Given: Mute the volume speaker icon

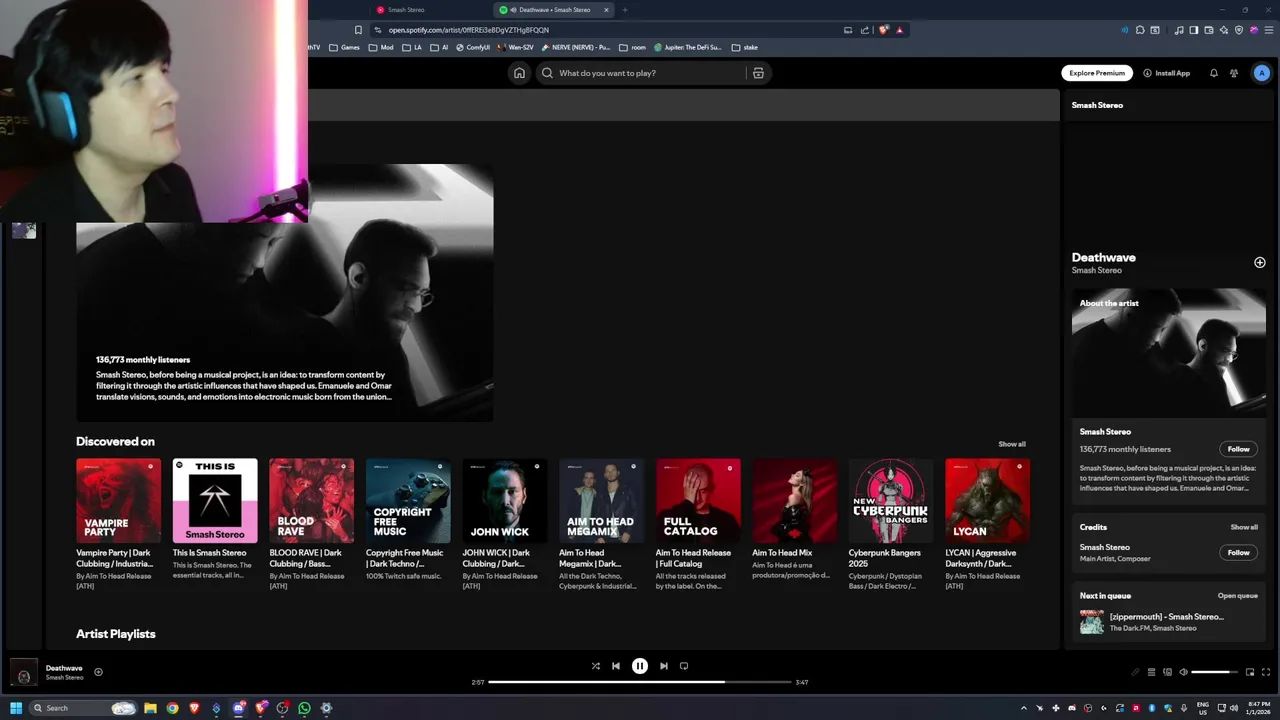Looking at the screenshot, I should point(1183,672).
